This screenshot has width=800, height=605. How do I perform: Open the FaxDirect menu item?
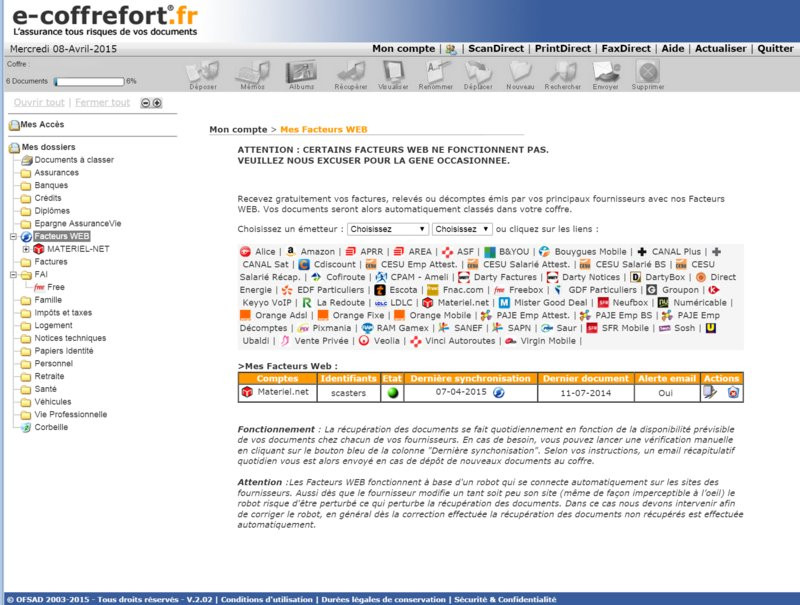tap(626, 48)
